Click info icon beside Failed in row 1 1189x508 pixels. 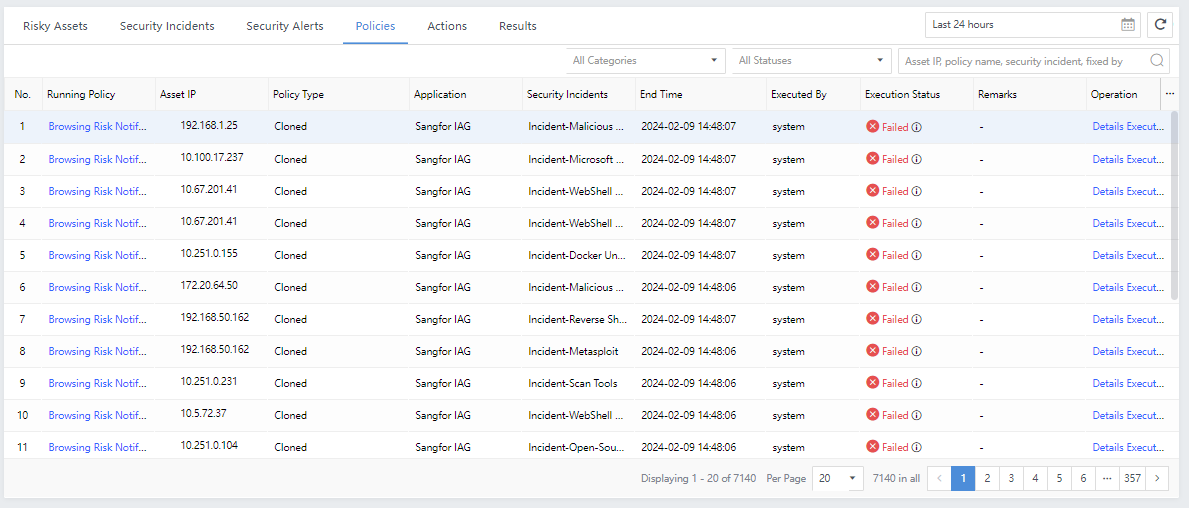click(x=916, y=127)
